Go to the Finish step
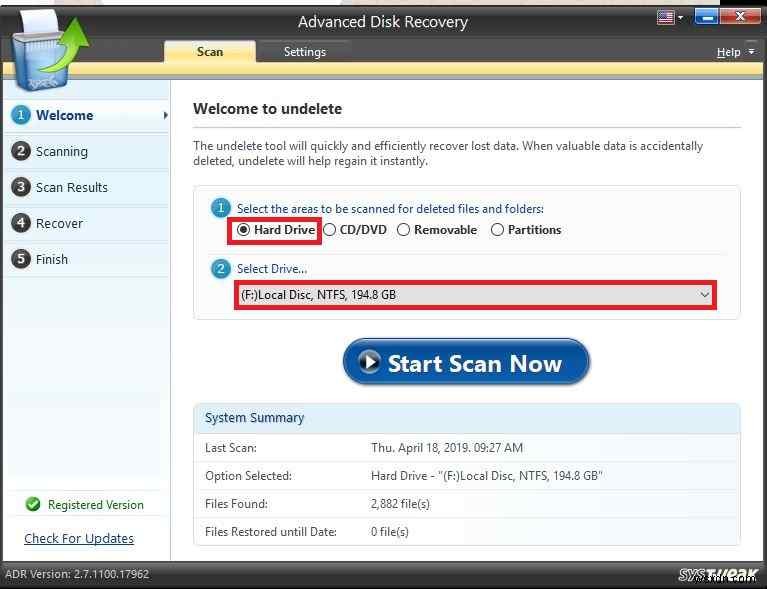The image size is (767, 589). (86, 259)
